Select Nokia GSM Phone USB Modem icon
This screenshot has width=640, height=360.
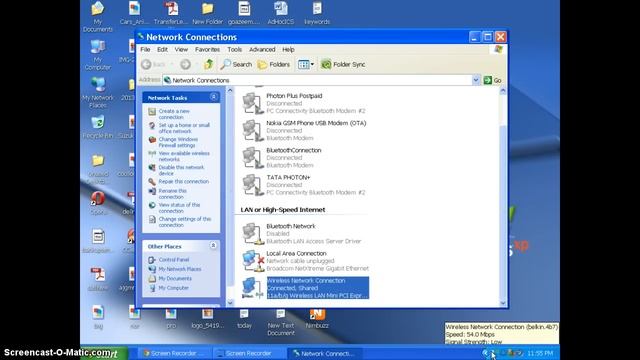253,131
